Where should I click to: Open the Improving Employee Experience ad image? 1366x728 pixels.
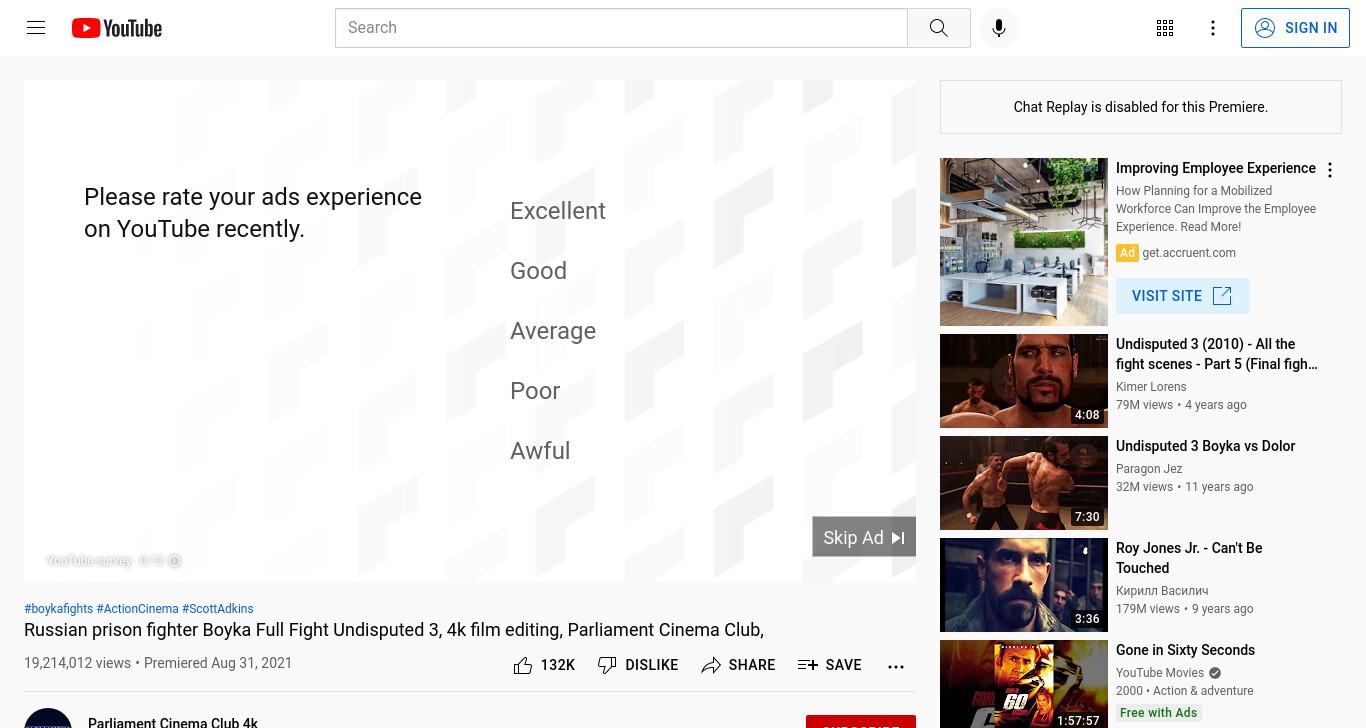1024,242
